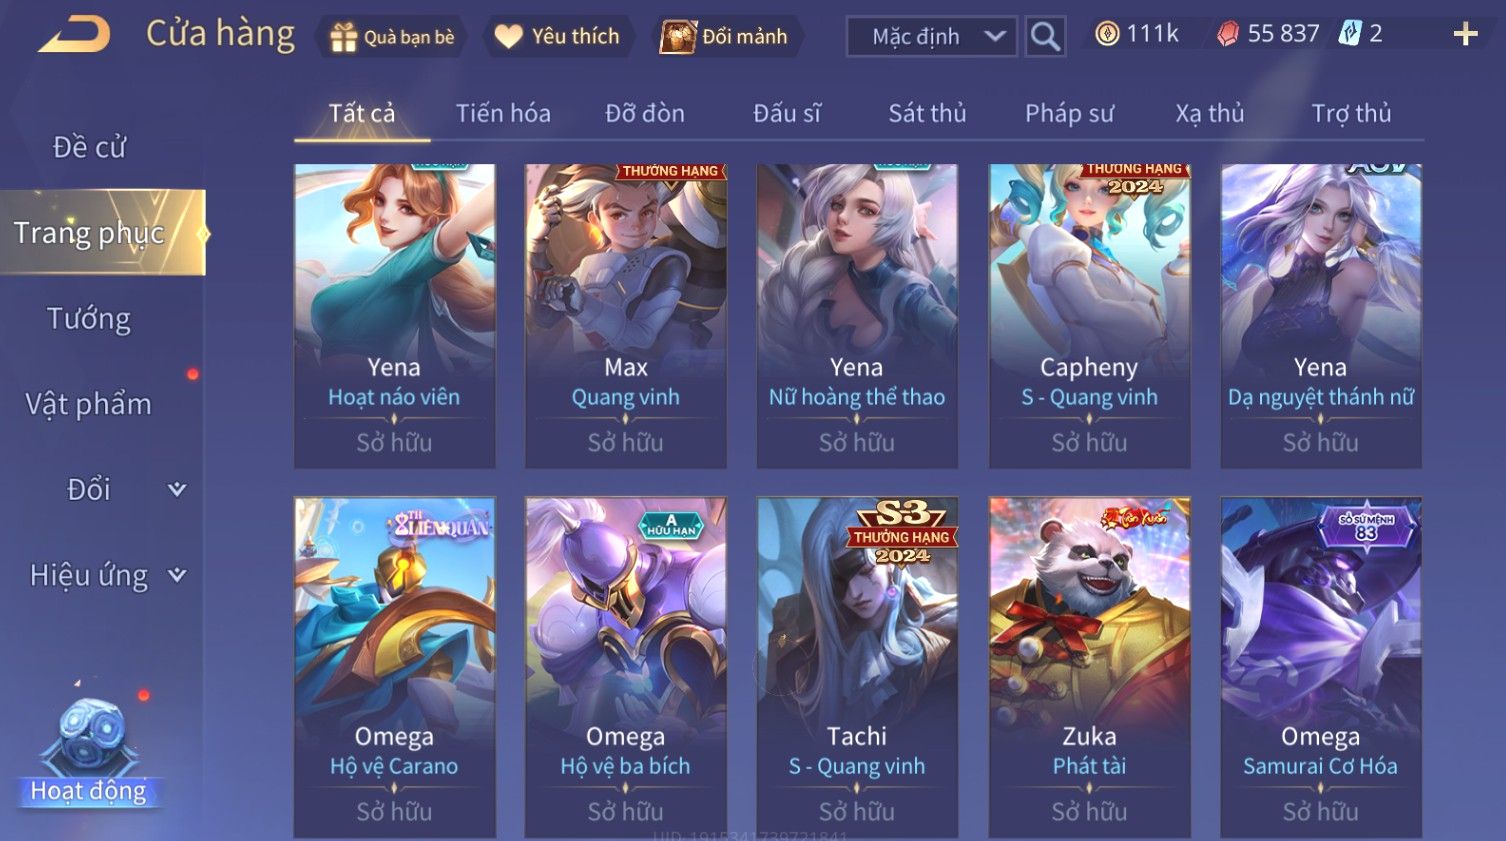Screen dimensions: 1506x841
Task: Click the red gem balance 55 837
Action: point(1268,34)
